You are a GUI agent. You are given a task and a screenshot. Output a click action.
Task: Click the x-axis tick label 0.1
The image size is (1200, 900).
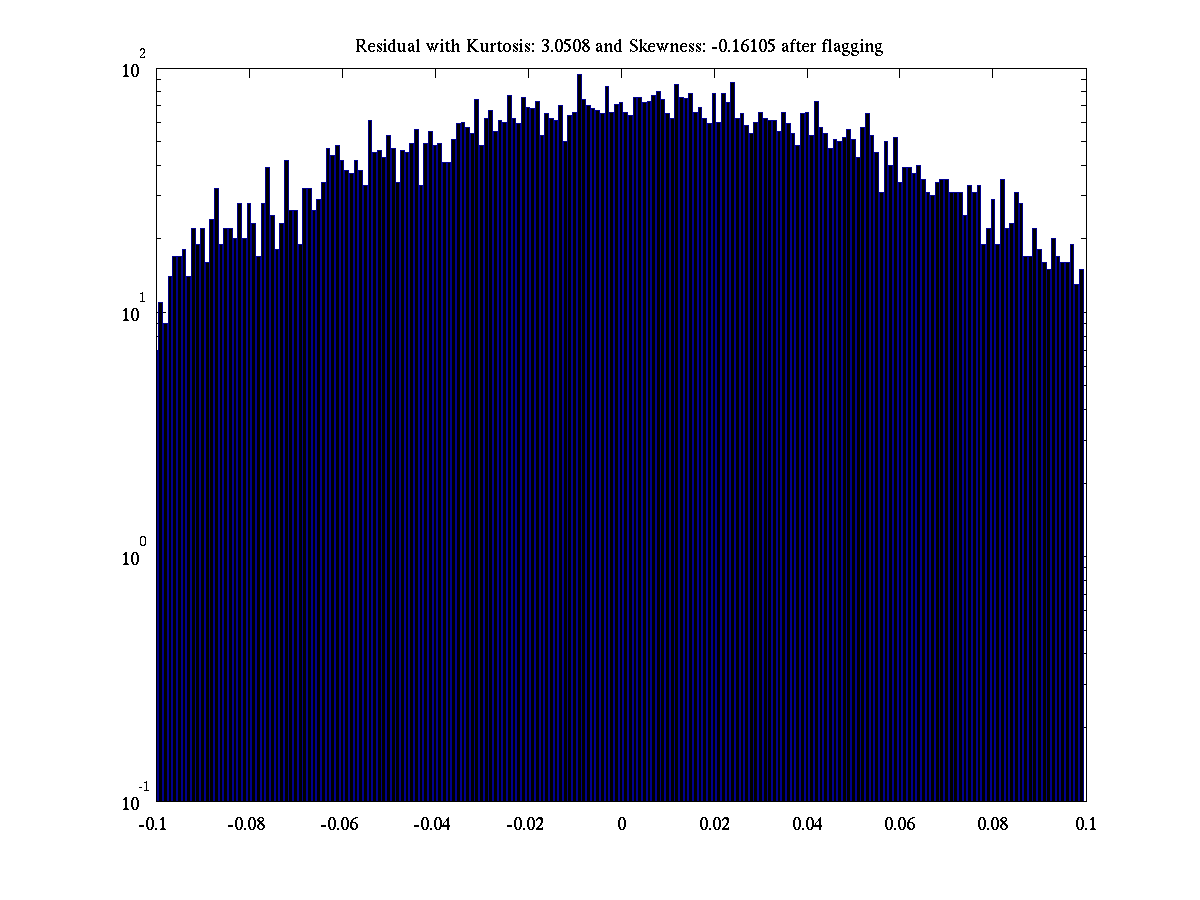[1086, 825]
